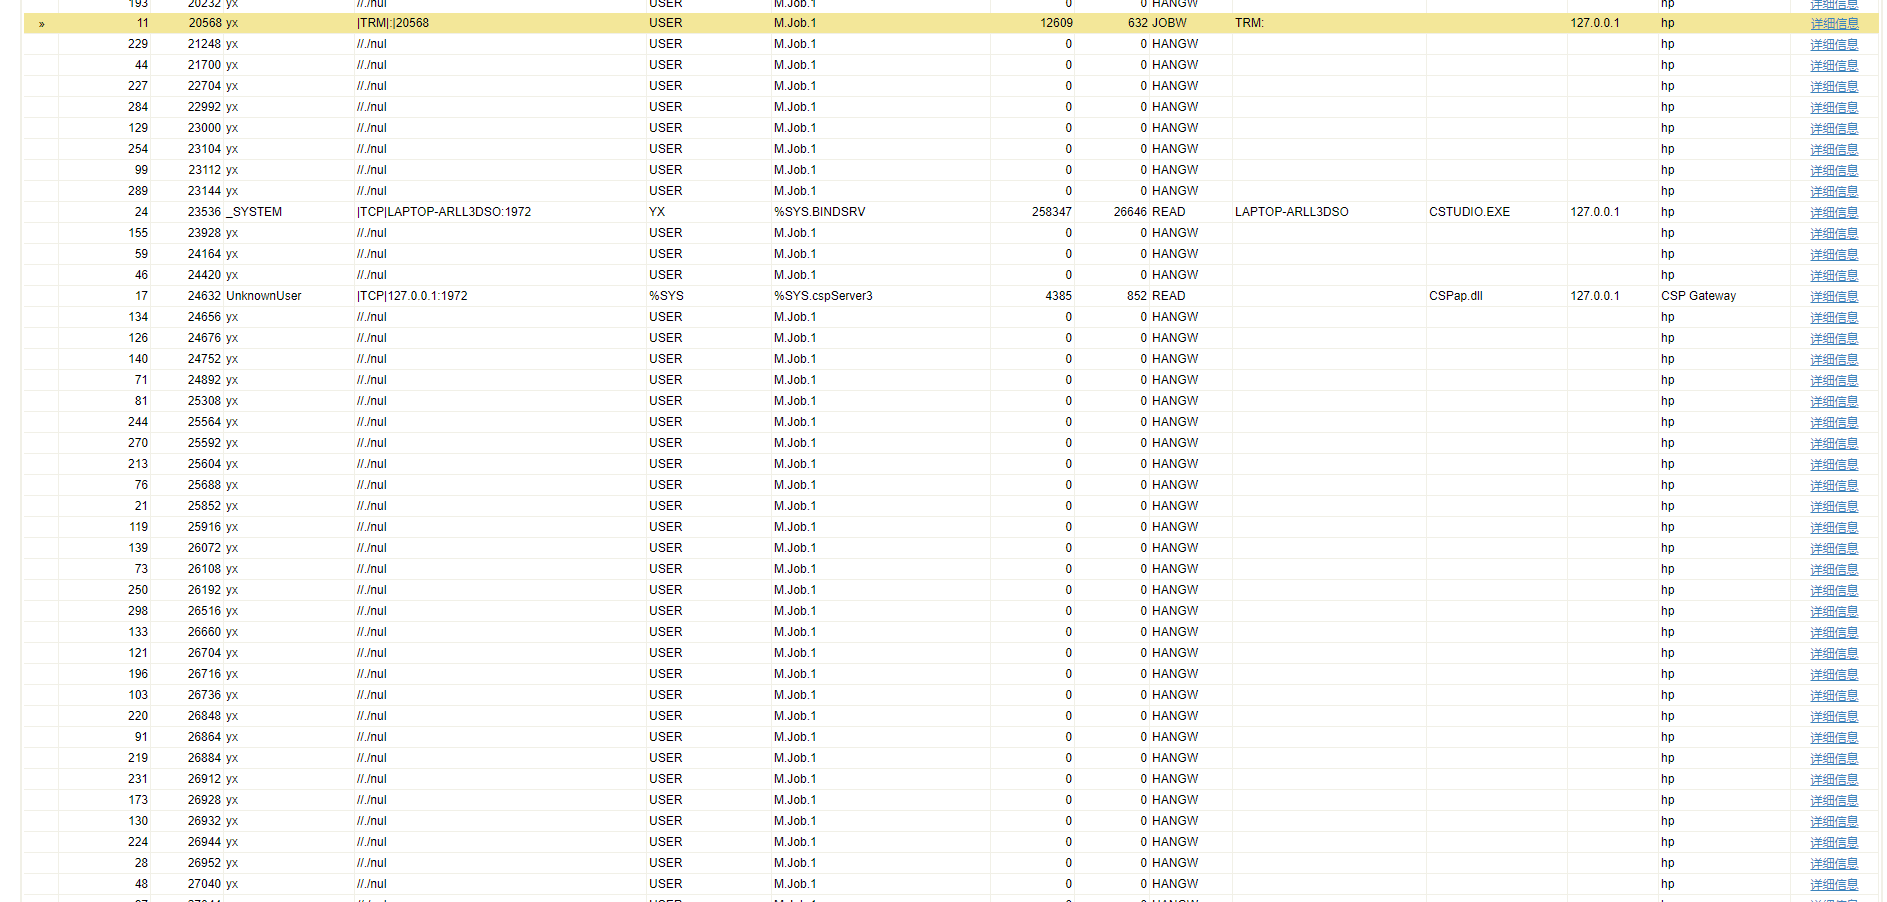Viewport: 1887px width, 902px height.
Task: Click the 12609 commands count cell
Action: pyautogui.click(x=1056, y=23)
